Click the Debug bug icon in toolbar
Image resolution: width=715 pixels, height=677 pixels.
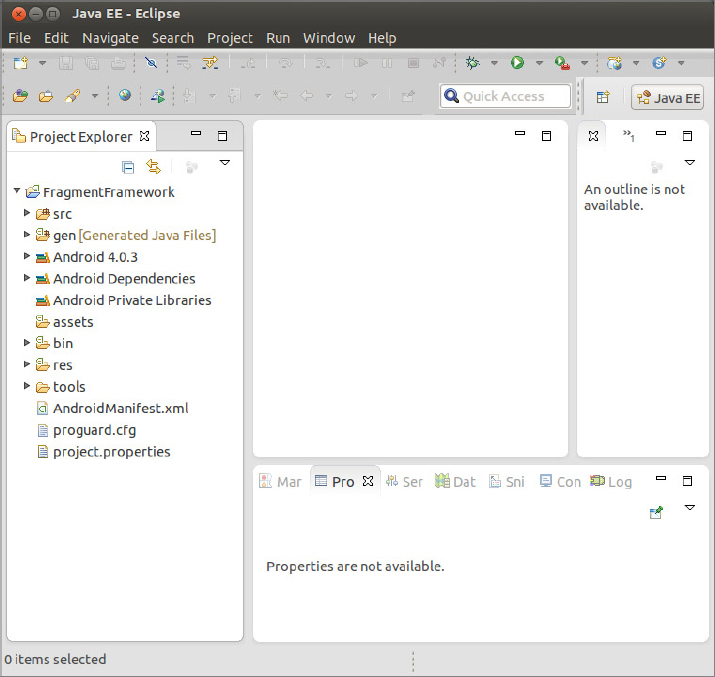pyautogui.click(x=473, y=63)
